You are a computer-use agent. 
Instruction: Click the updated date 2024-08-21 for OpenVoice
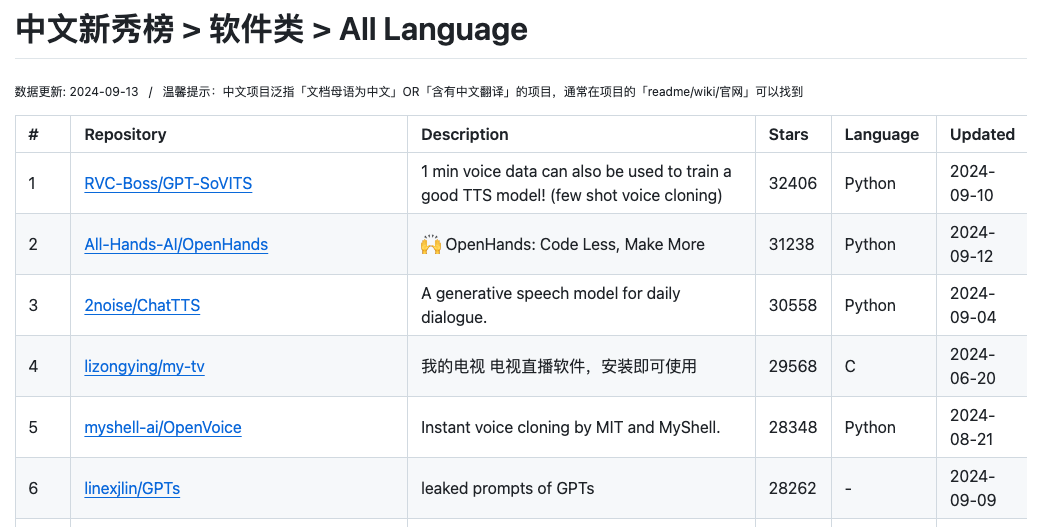(x=972, y=427)
